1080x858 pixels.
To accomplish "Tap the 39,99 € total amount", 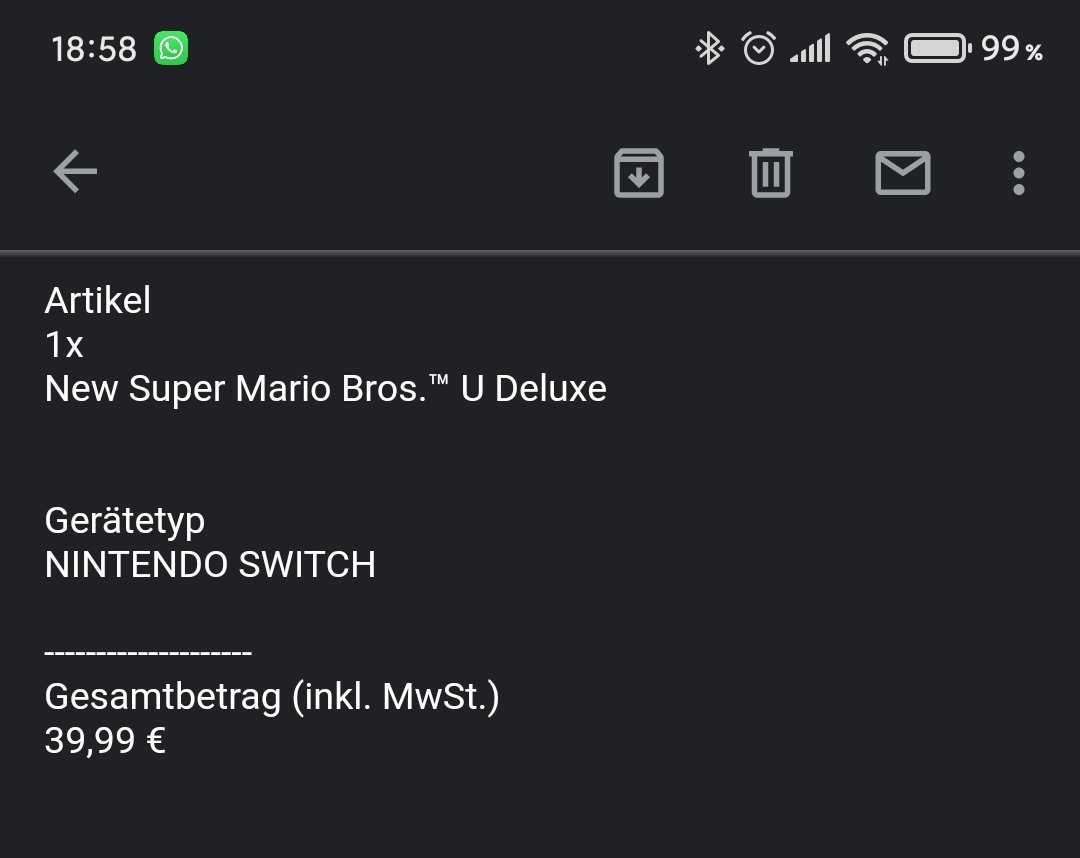I will pos(105,741).
